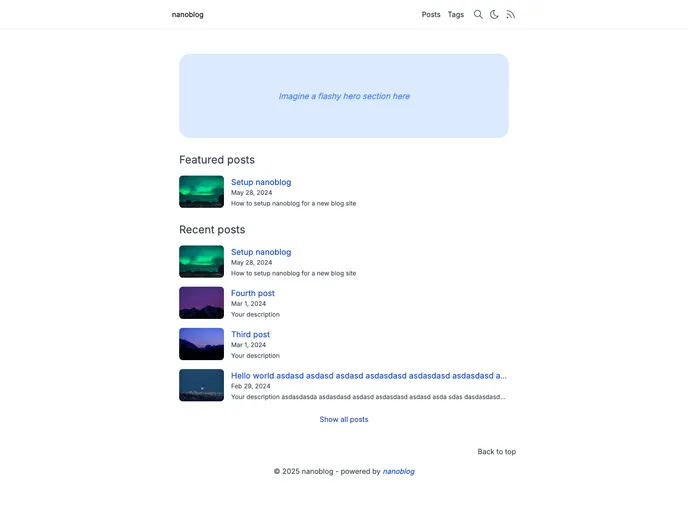Click the Hello world night sky thumbnail
The width and height of the screenshot is (688, 512).
[x=201, y=385]
